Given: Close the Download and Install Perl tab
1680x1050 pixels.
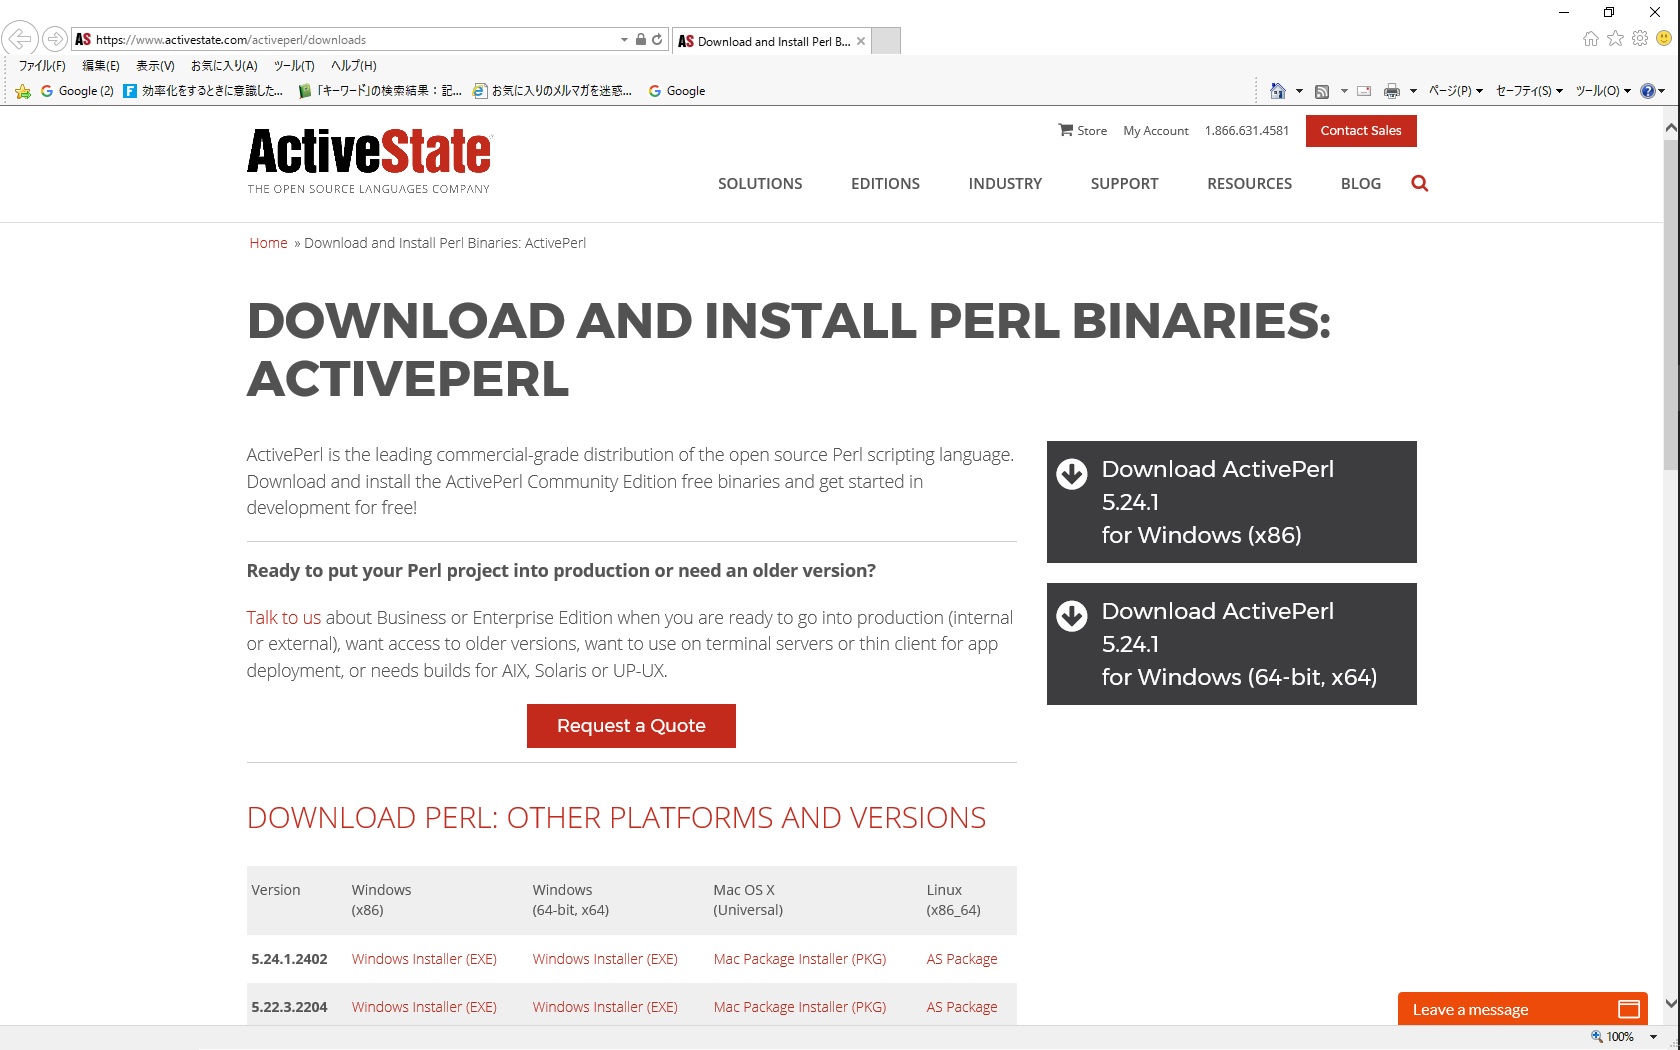Looking at the screenshot, I should (x=861, y=41).
